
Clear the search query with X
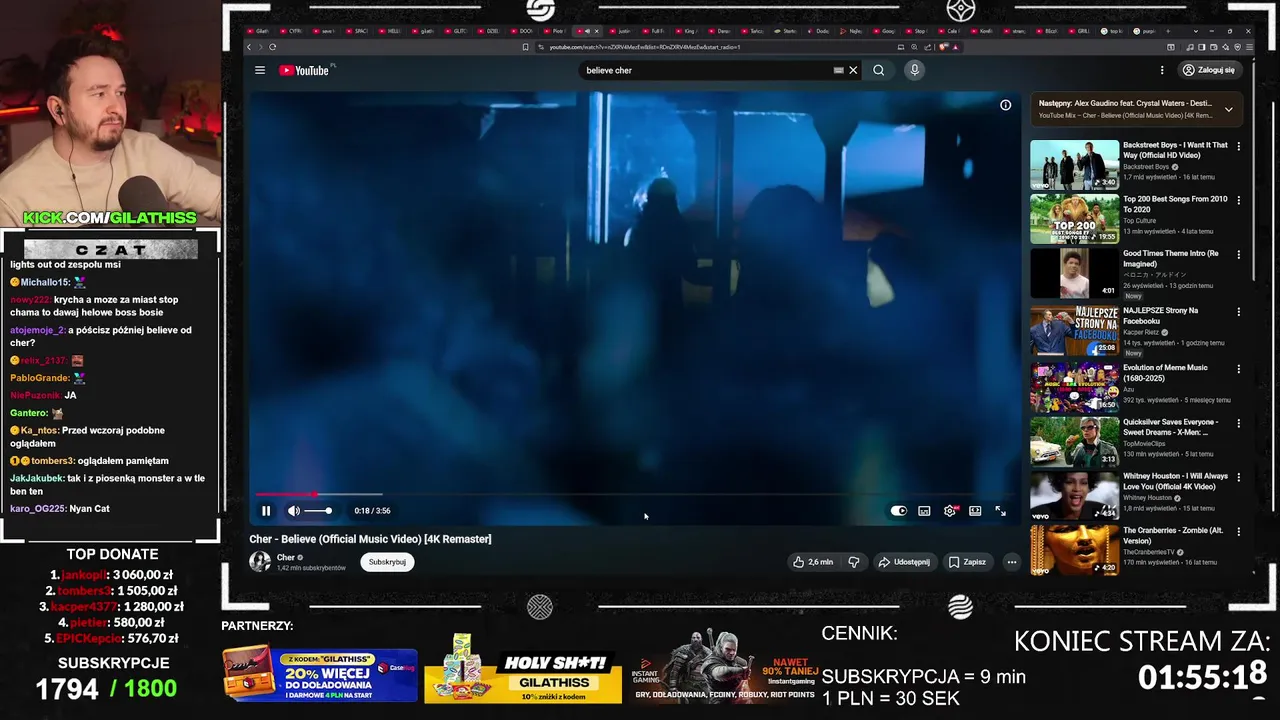point(853,70)
